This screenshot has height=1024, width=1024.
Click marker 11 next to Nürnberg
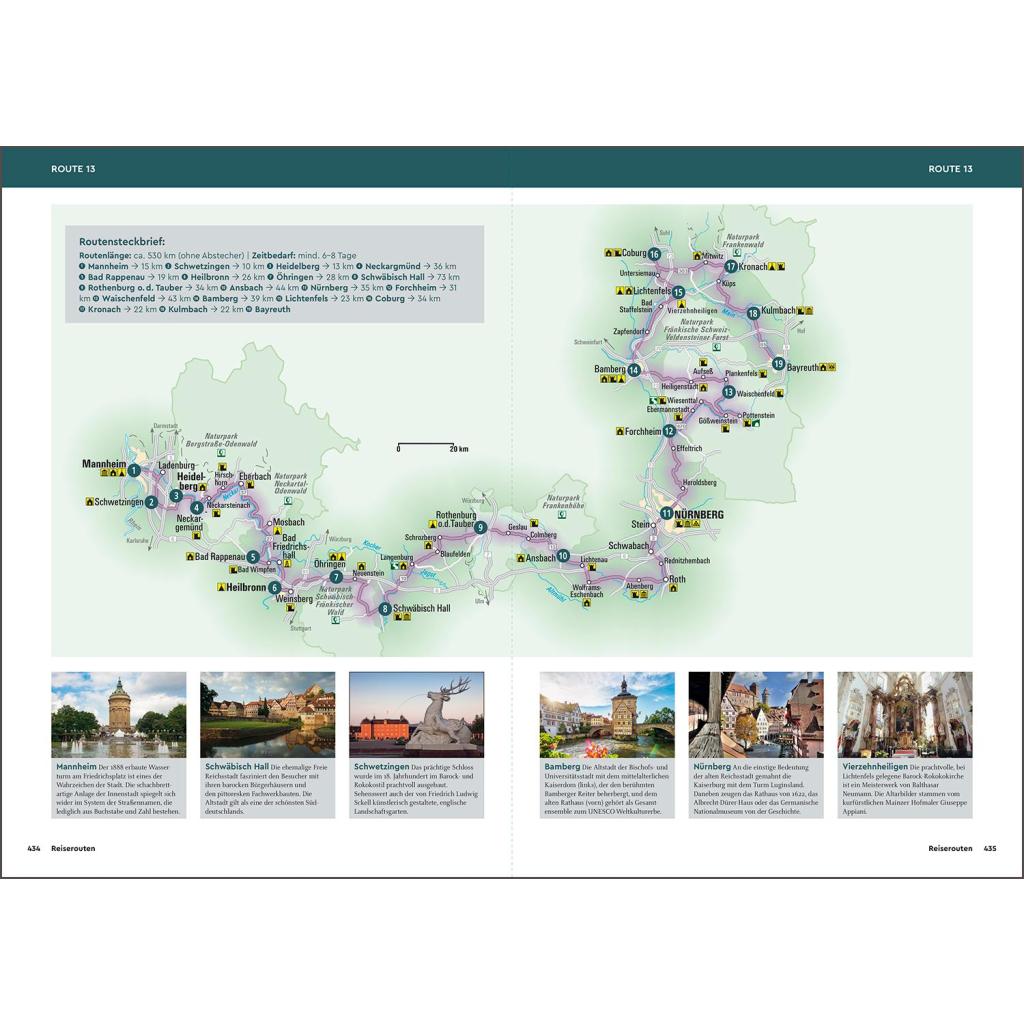(x=666, y=514)
